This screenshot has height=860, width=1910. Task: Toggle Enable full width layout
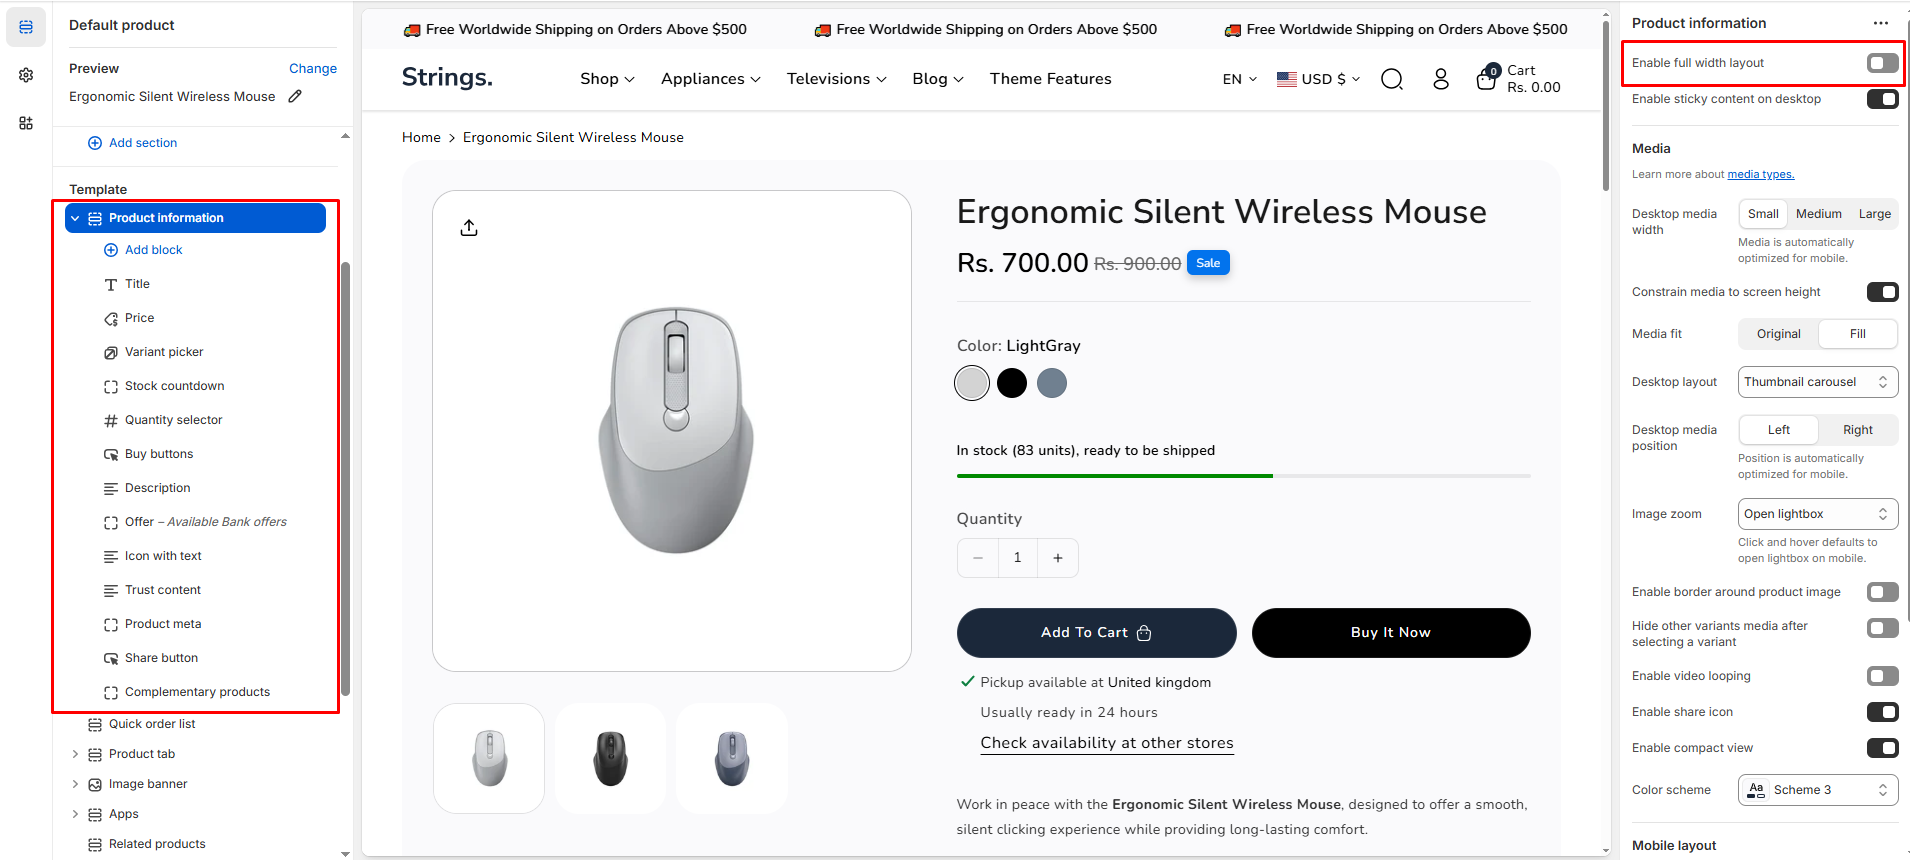coord(1882,63)
